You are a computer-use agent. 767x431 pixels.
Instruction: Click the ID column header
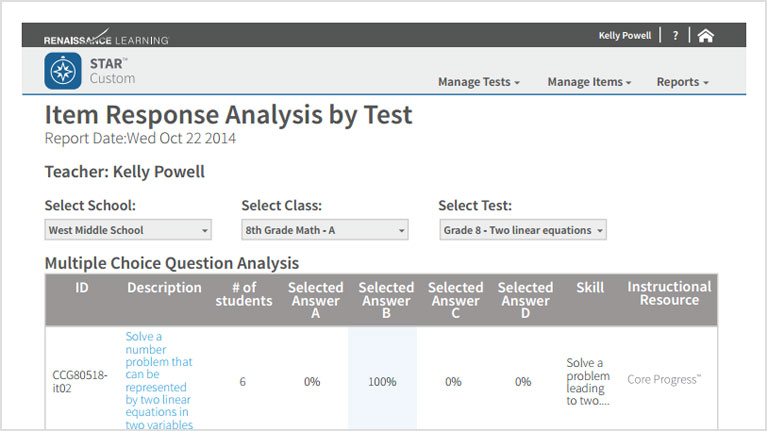82,288
